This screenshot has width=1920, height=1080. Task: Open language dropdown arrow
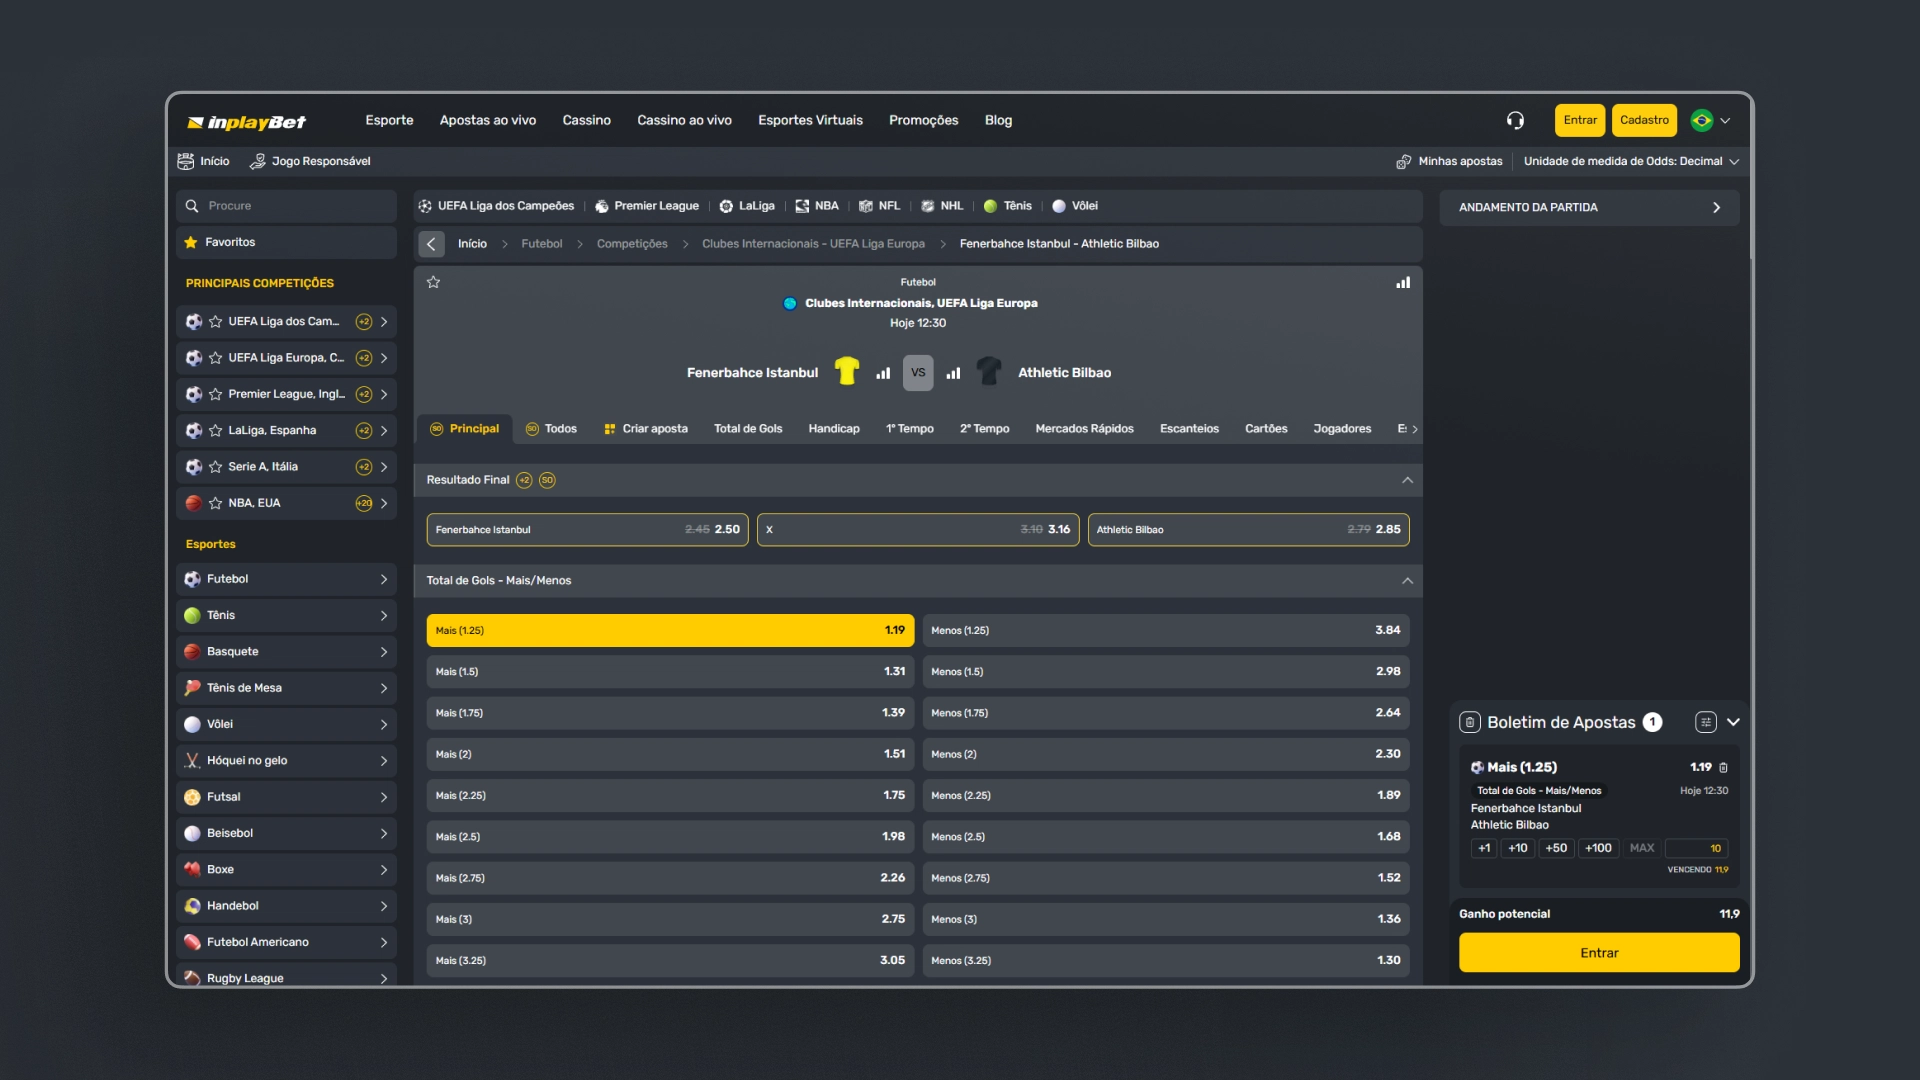pos(1725,121)
